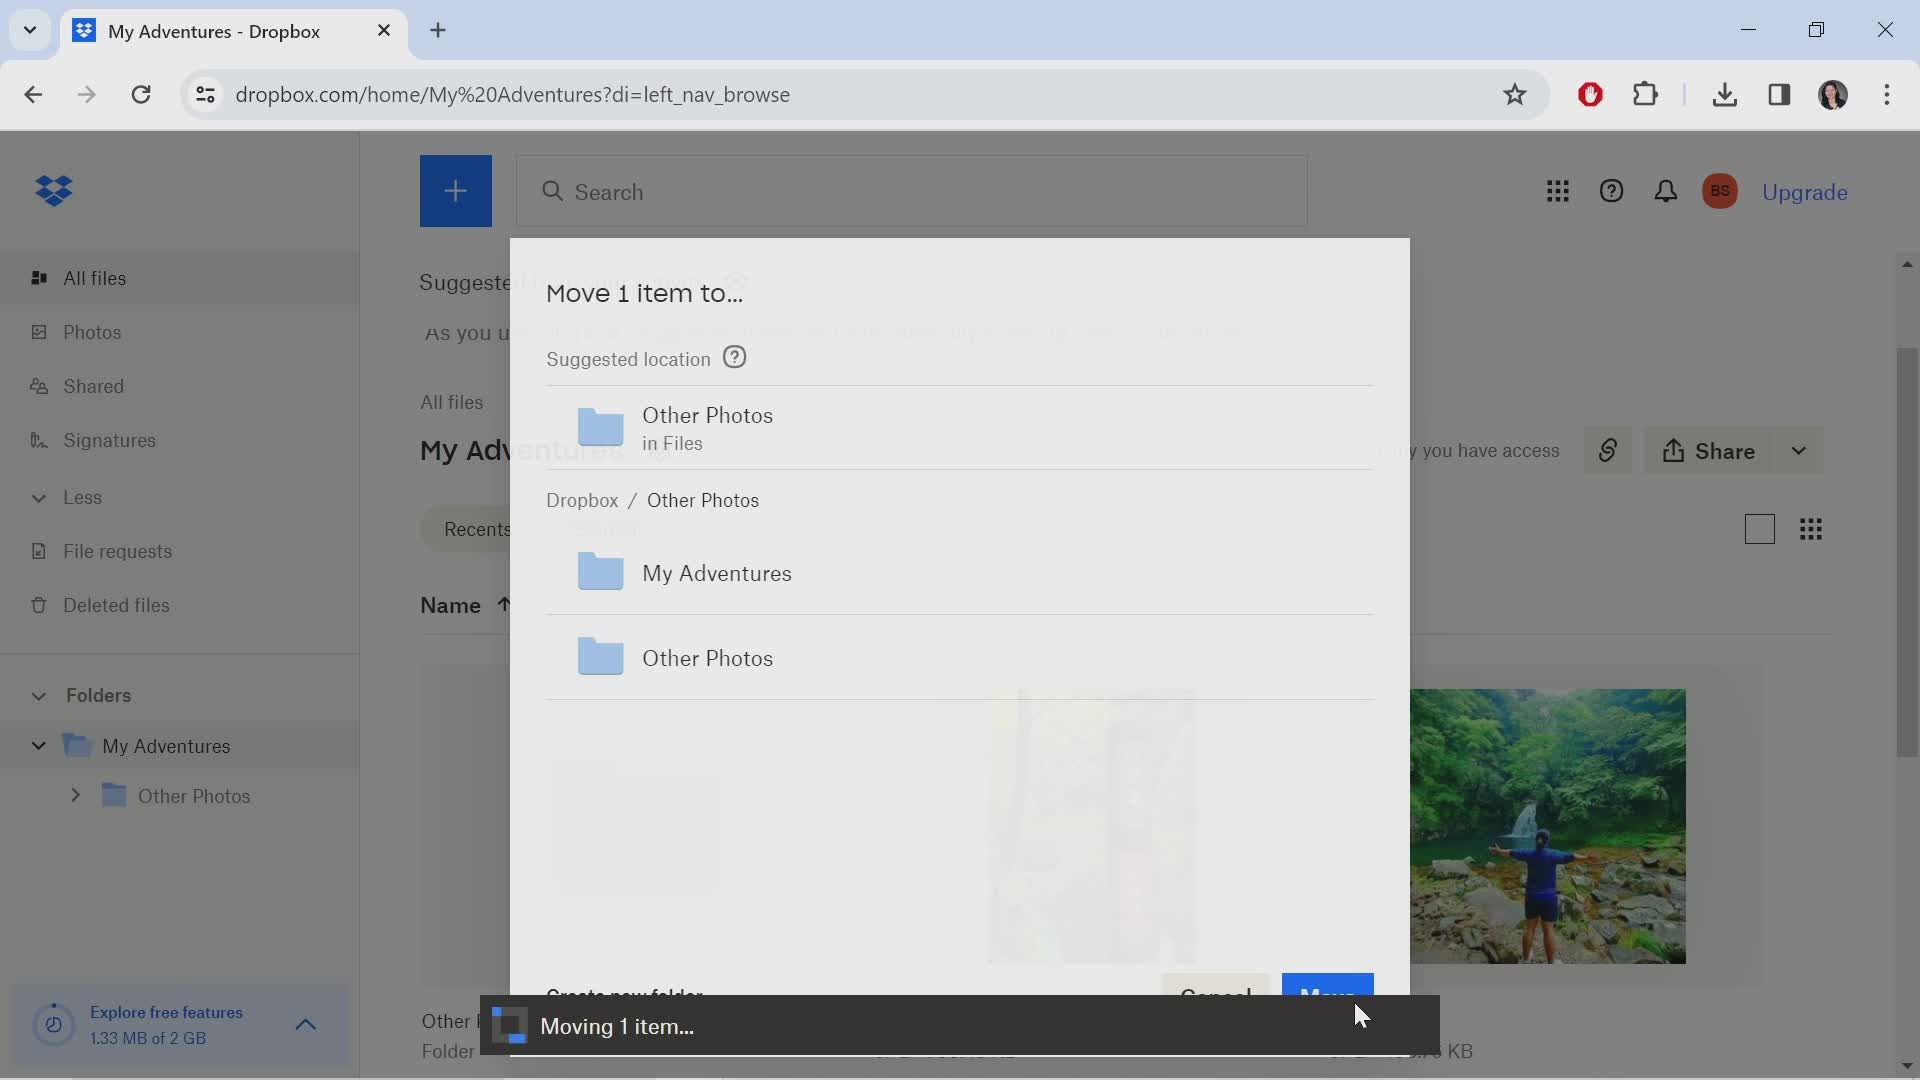Viewport: 1920px width, 1080px height.
Task: Click the apps grid icon
Action: tap(1559, 191)
